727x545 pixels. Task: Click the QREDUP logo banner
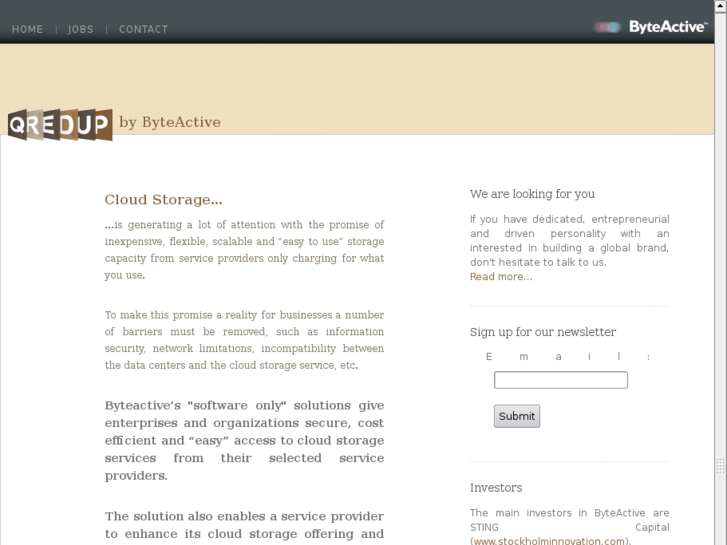point(60,124)
